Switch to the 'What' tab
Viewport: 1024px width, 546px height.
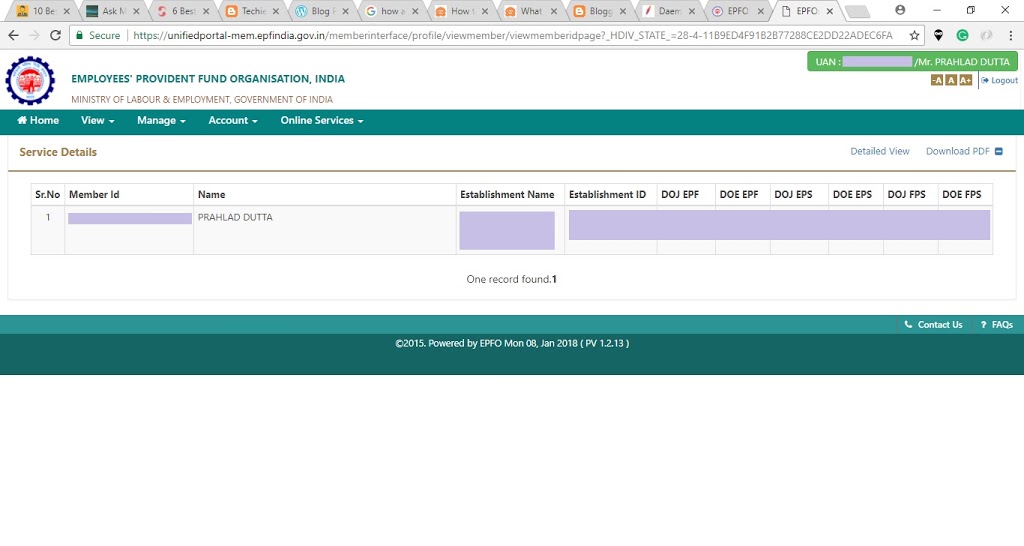pos(531,11)
